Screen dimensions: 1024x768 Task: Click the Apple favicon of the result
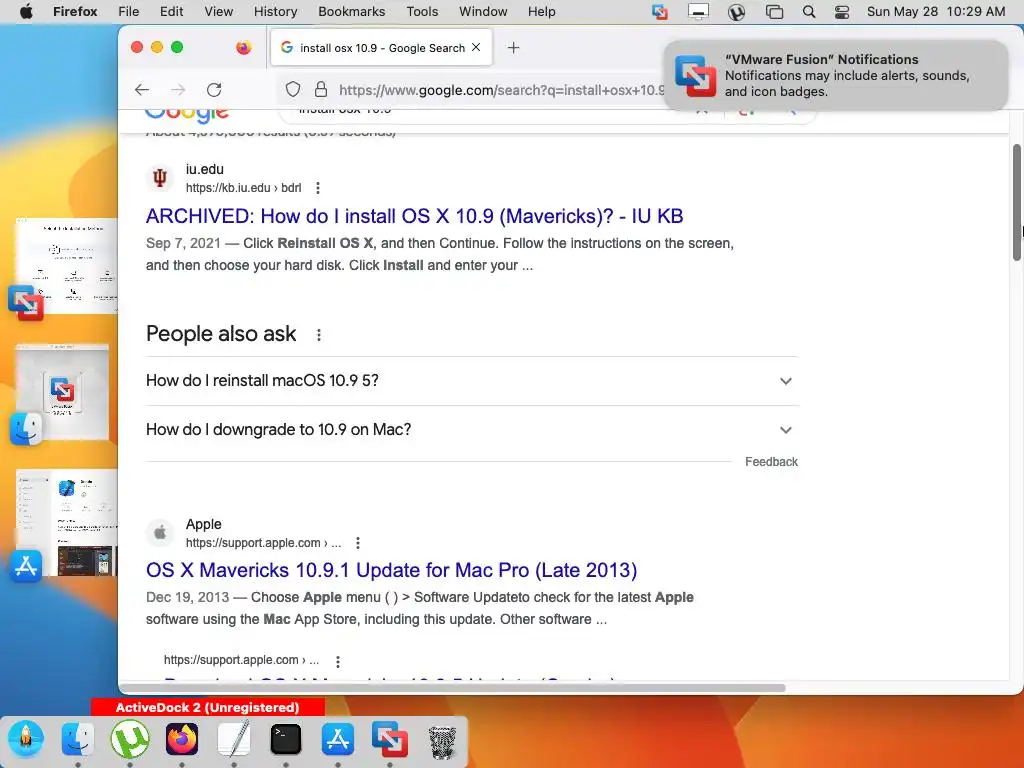point(160,533)
